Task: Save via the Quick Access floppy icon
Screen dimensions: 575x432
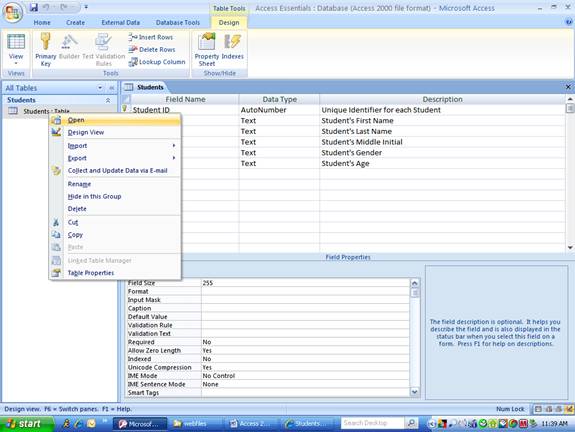Action: pyautogui.click(x=34, y=7)
